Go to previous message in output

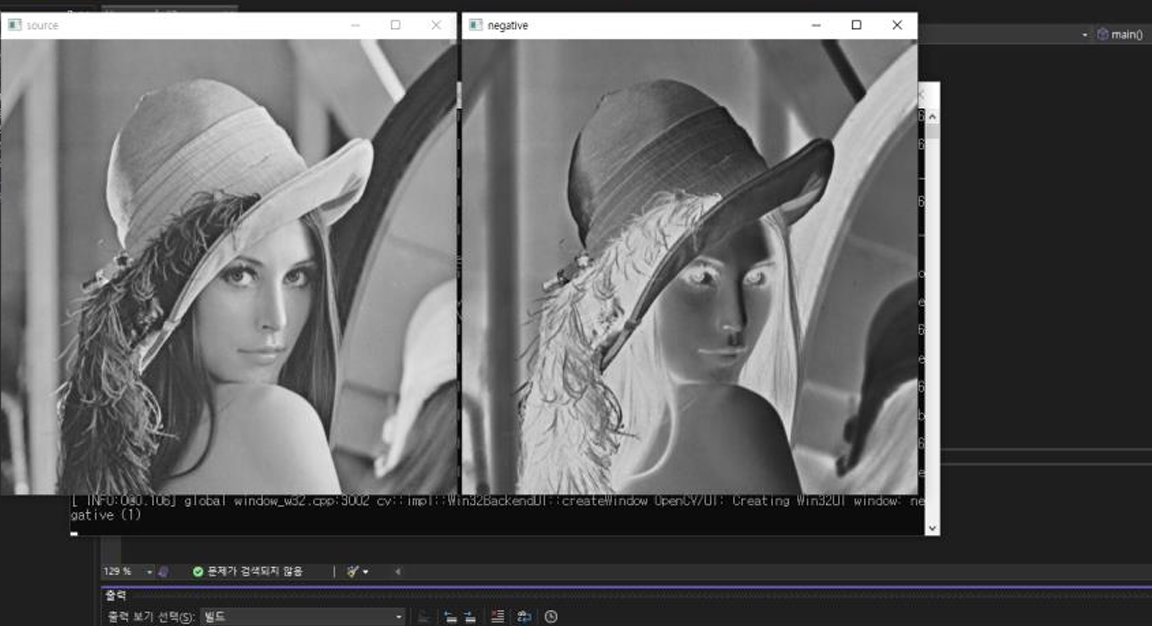(450, 616)
